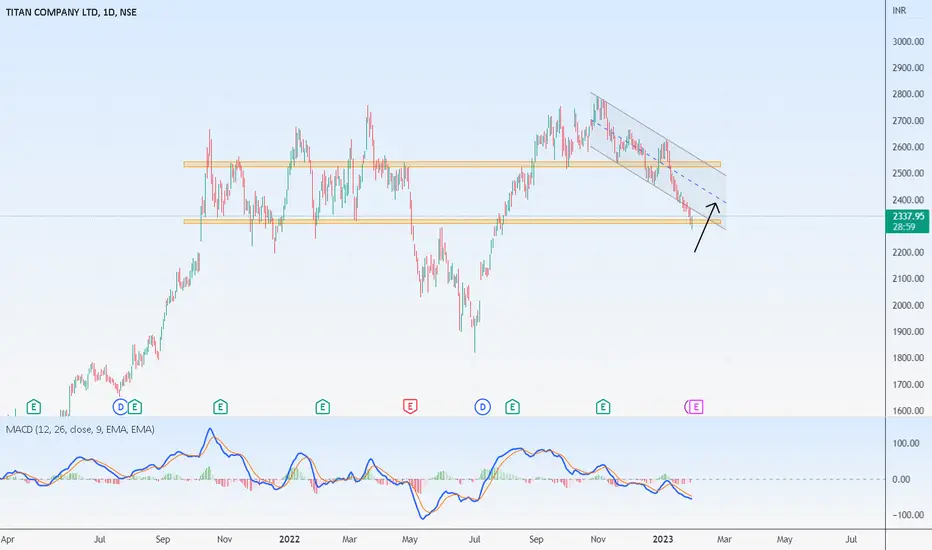This screenshot has width=932, height=550.
Task: Click the MACD scale value 0.00
Action: [901, 479]
